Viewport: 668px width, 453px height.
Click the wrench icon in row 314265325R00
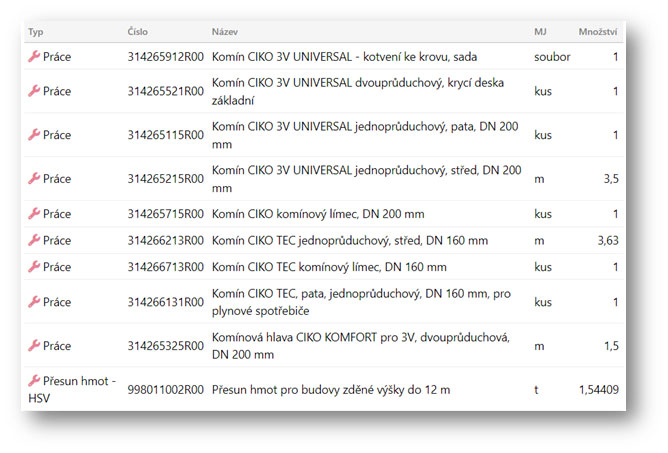(x=34, y=345)
